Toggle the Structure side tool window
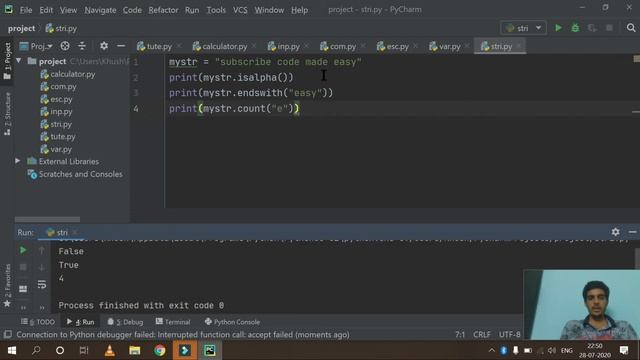This screenshot has width=640, height=360. click(x=7, y=113)
